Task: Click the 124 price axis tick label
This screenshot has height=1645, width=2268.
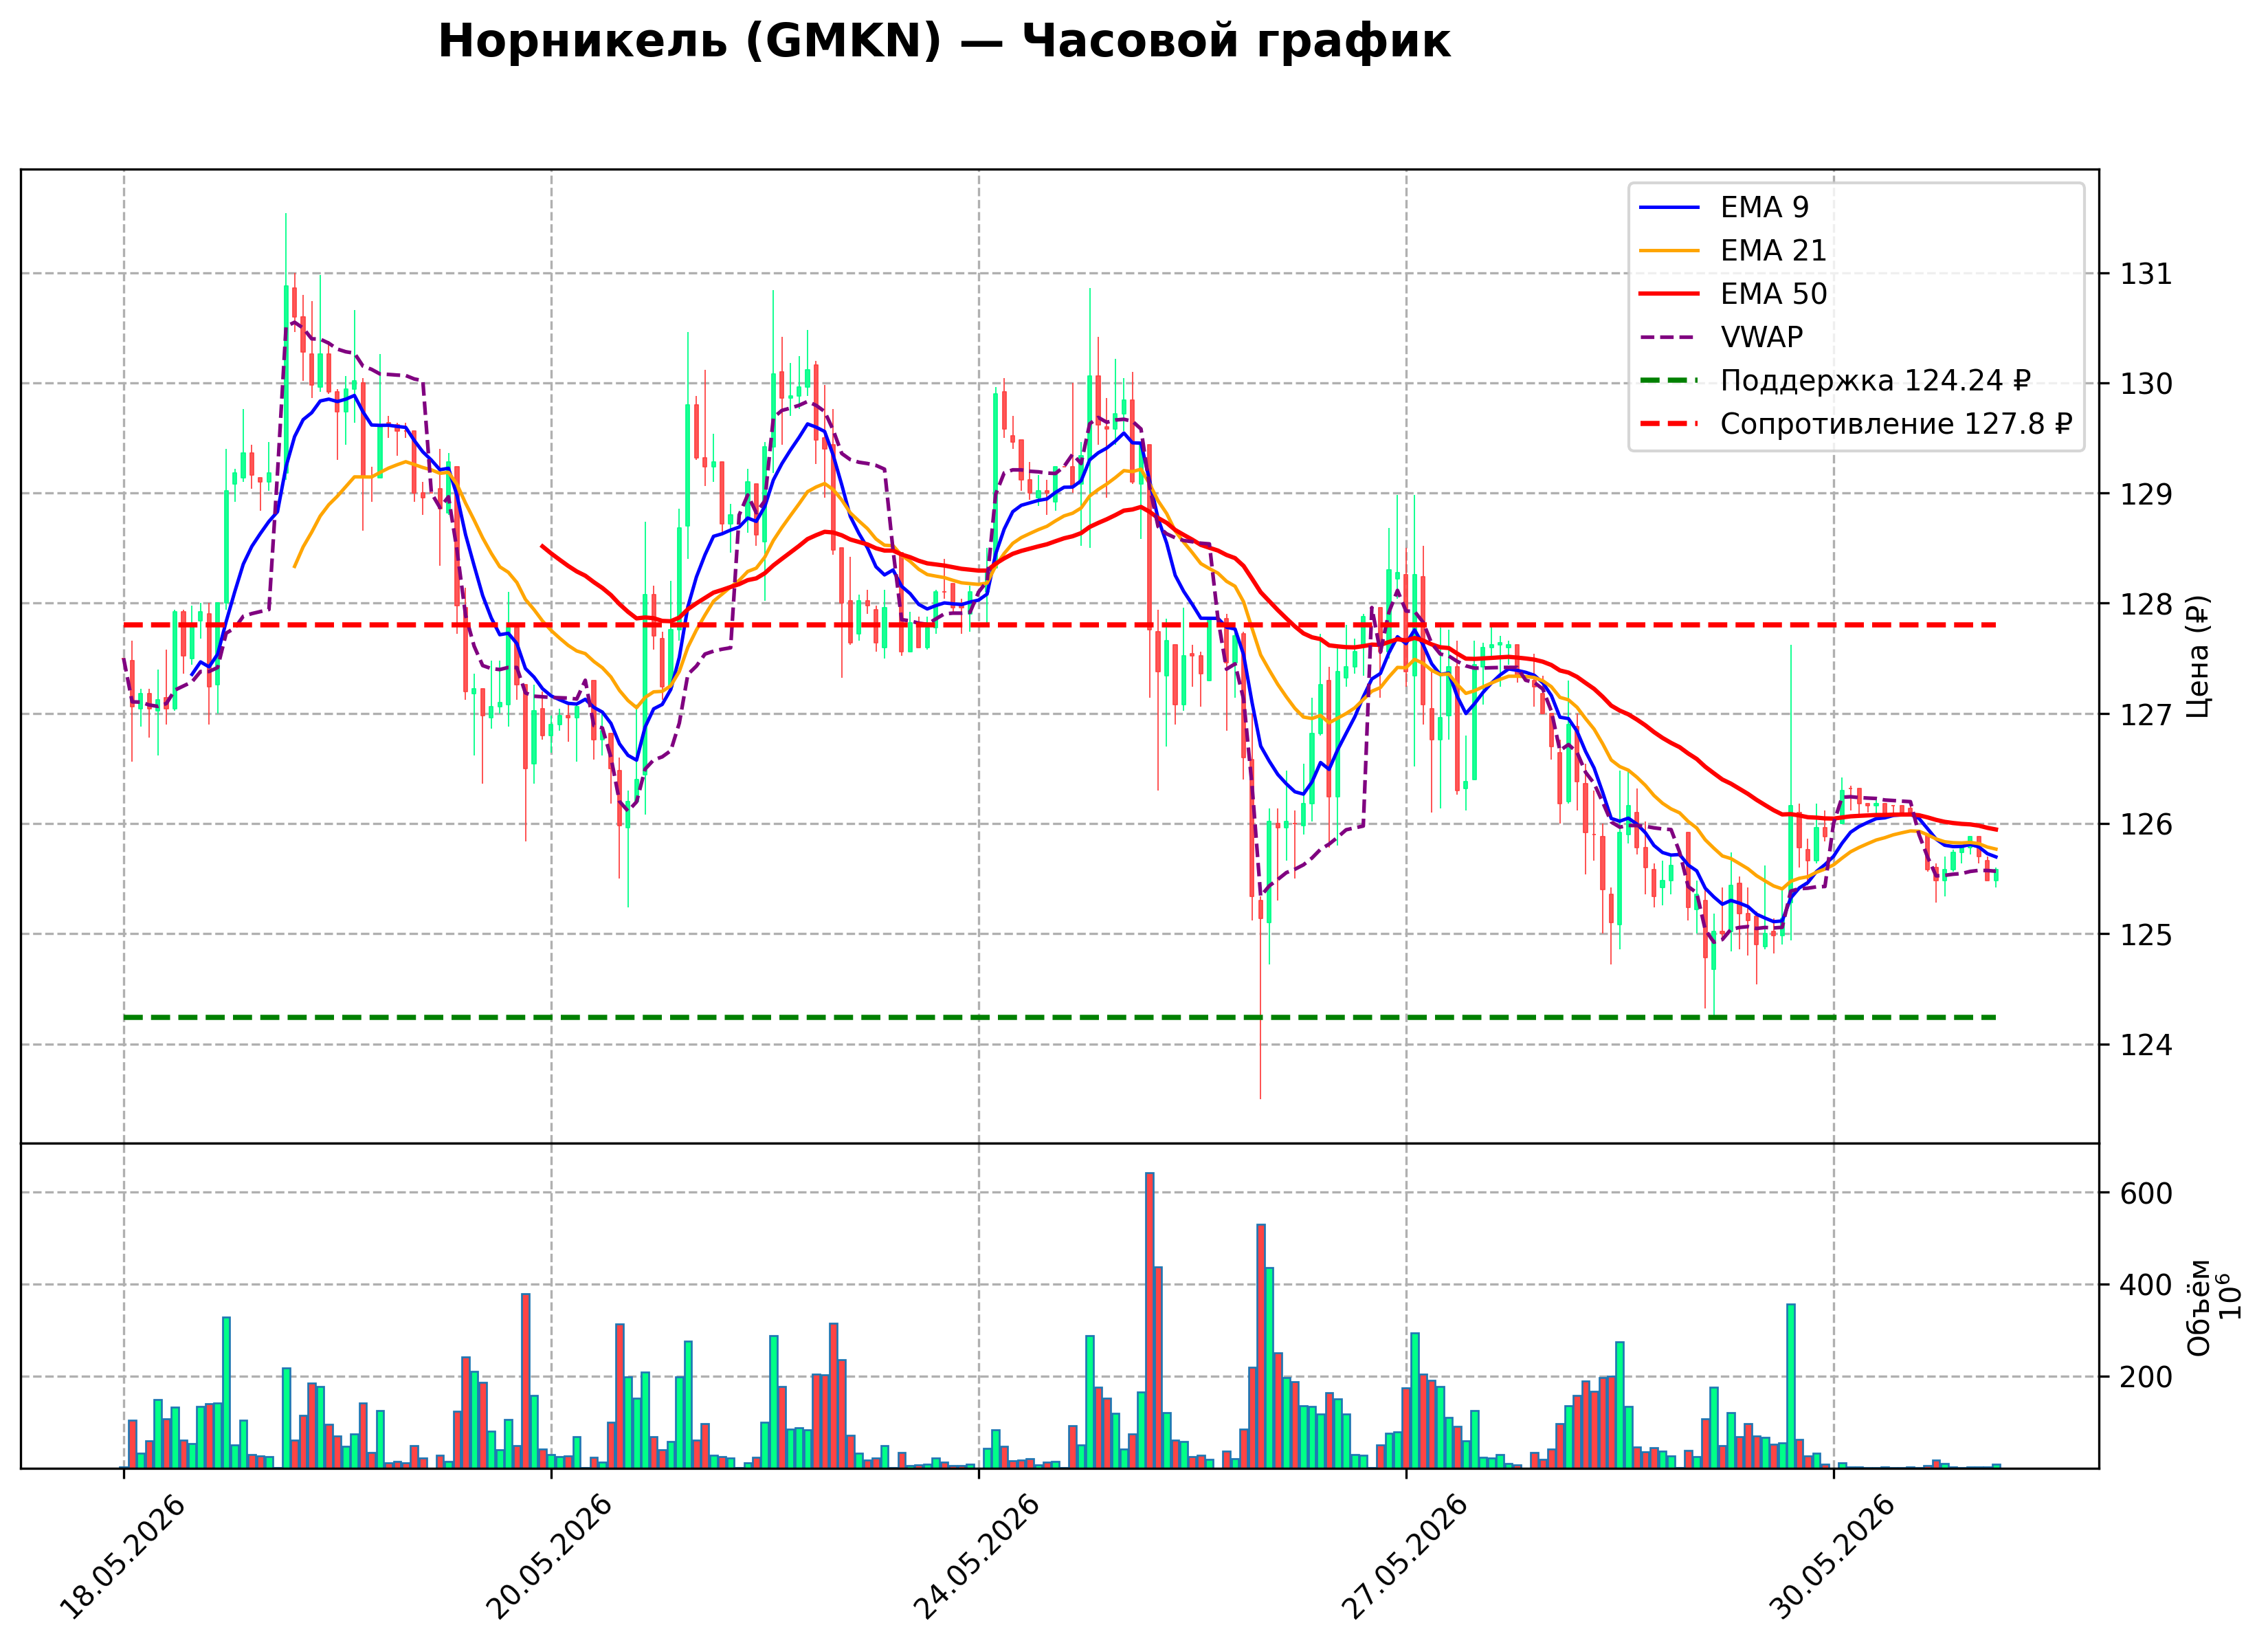Action: 2146,1045
